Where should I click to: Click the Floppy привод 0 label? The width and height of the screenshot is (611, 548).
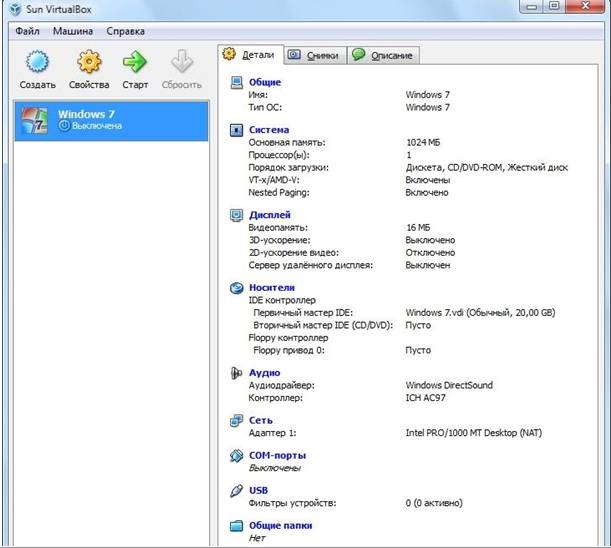coord(289,350)
